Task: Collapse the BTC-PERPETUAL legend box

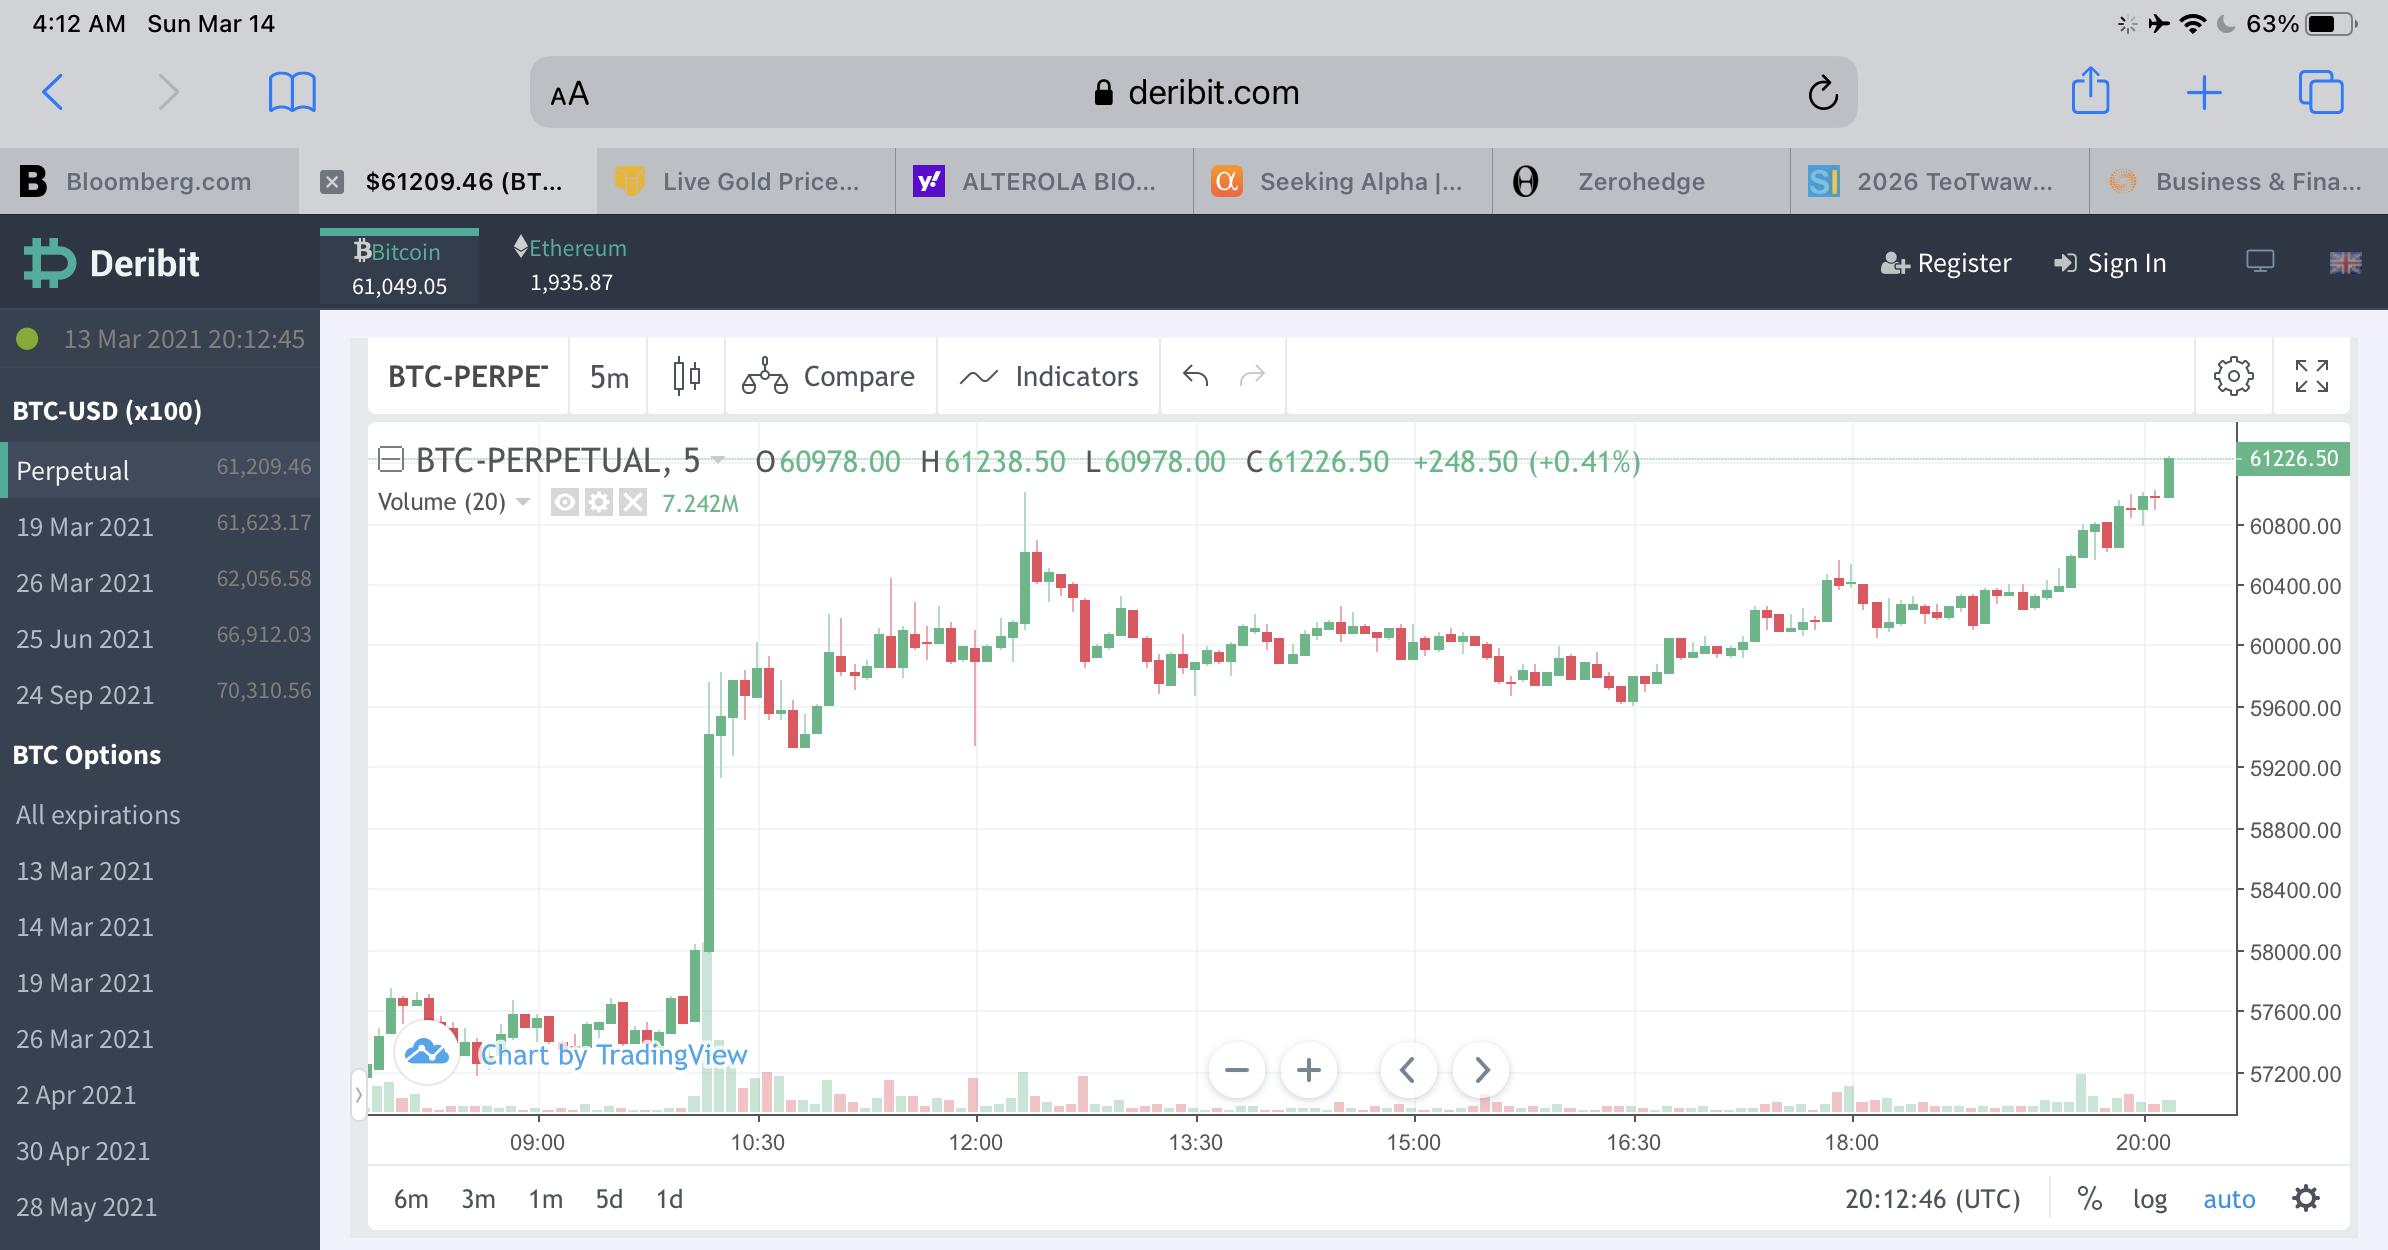Action: coord(391,460)
